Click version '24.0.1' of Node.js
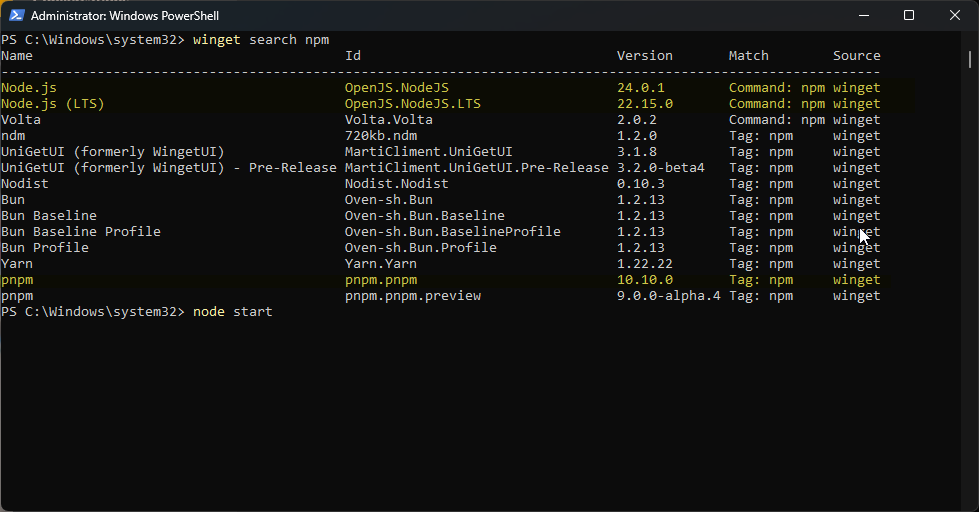 [x=641, y=88]
